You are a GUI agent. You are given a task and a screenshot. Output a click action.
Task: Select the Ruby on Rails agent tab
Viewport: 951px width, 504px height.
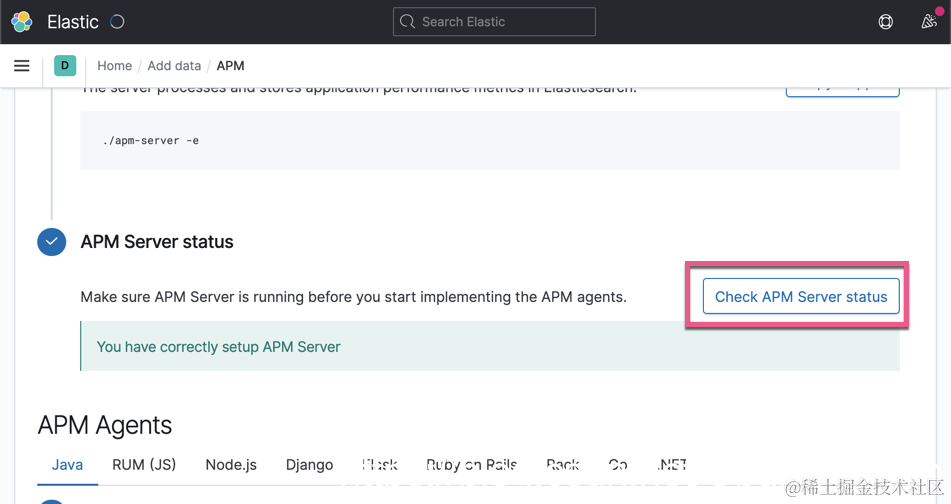[471, 465]
